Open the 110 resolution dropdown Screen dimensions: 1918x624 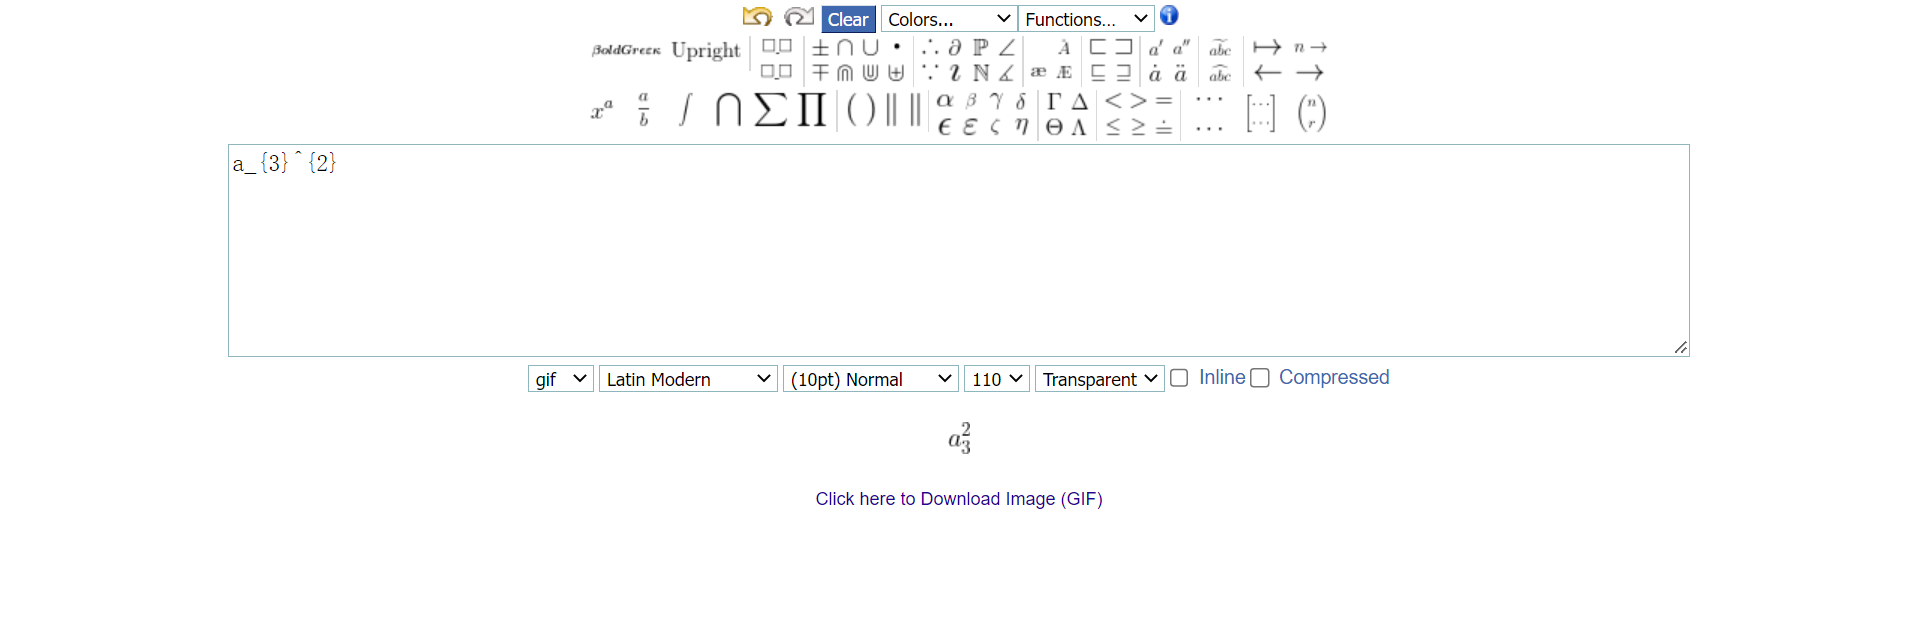(997, 379)
